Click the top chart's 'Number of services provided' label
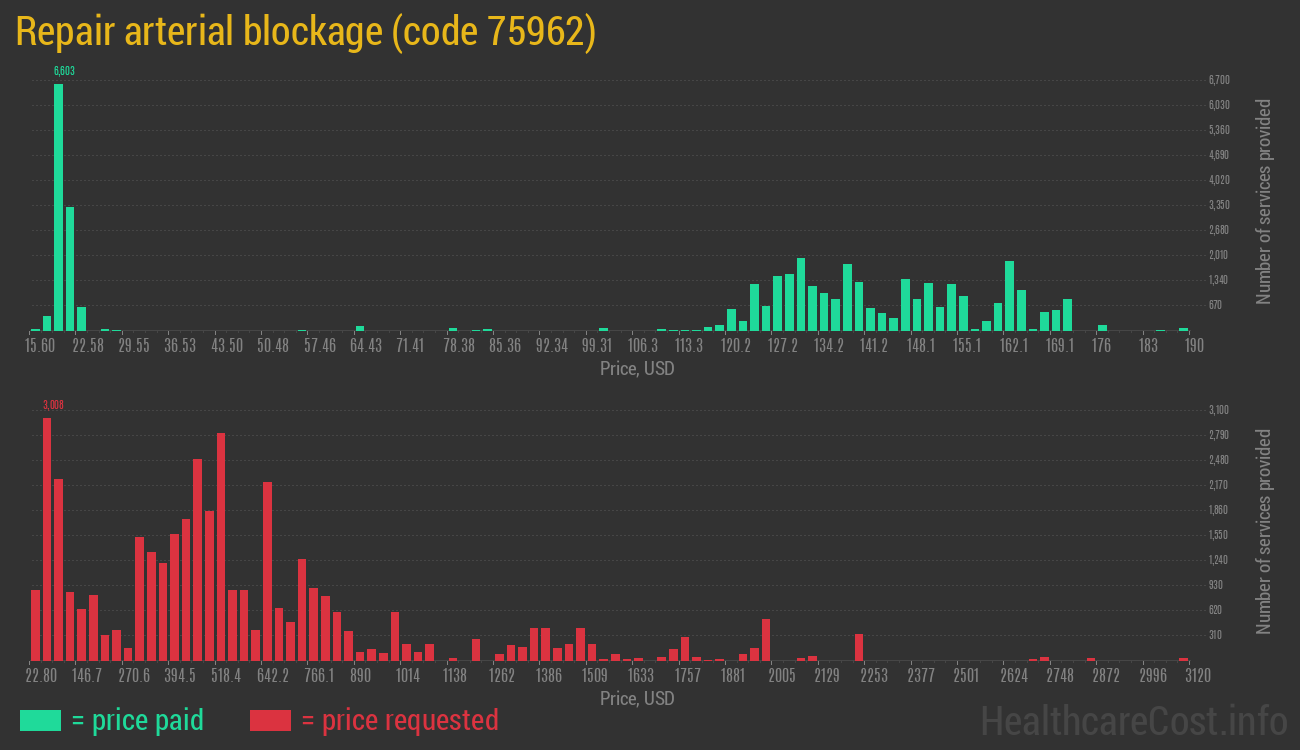Screen dimensions: 1300x750 pos(1263,201)
